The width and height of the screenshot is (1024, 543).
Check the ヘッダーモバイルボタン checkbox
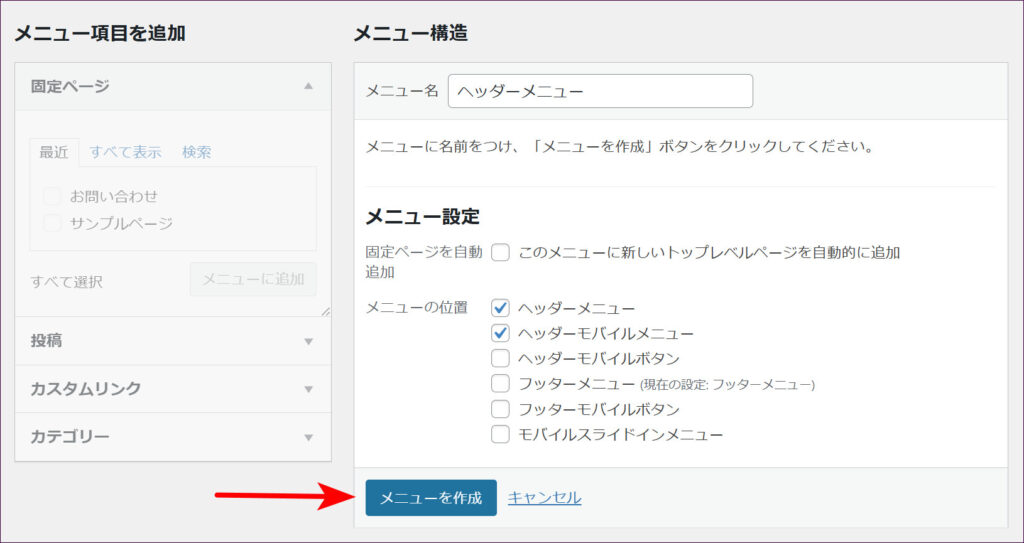(x=501, y=358)
